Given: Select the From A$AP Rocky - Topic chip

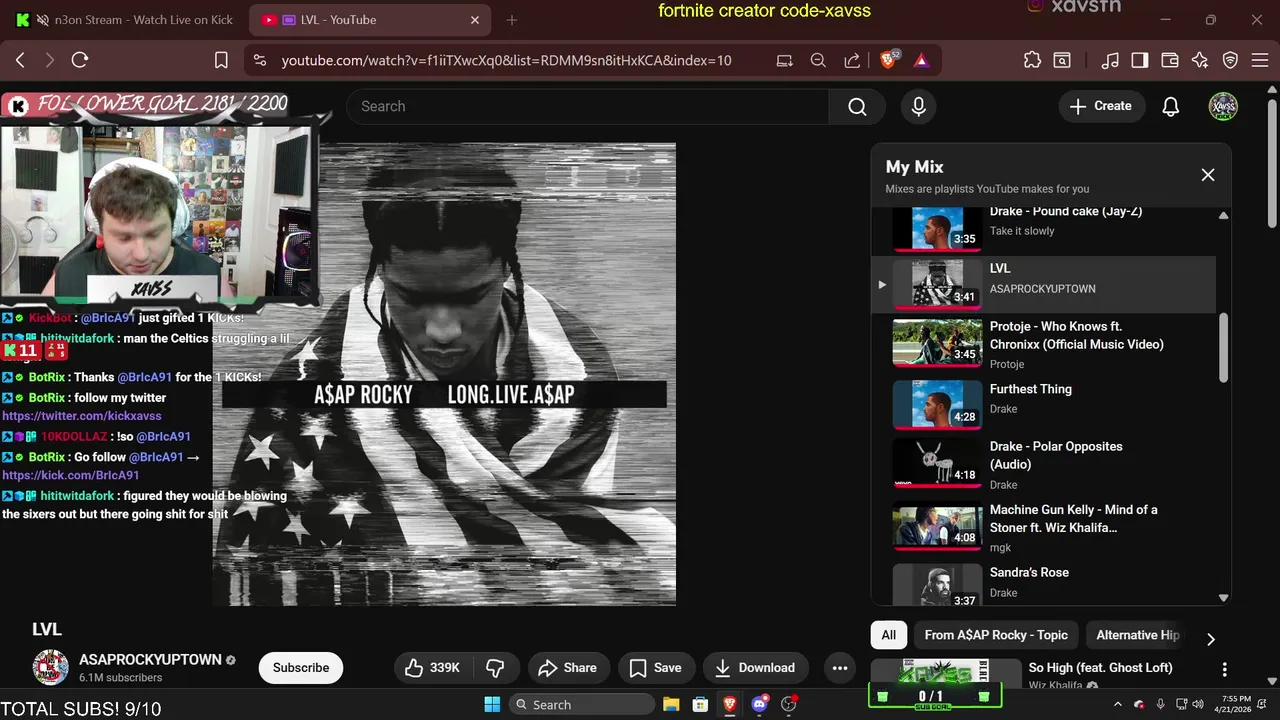Looking at the screenshot, I should pos(996,635).
